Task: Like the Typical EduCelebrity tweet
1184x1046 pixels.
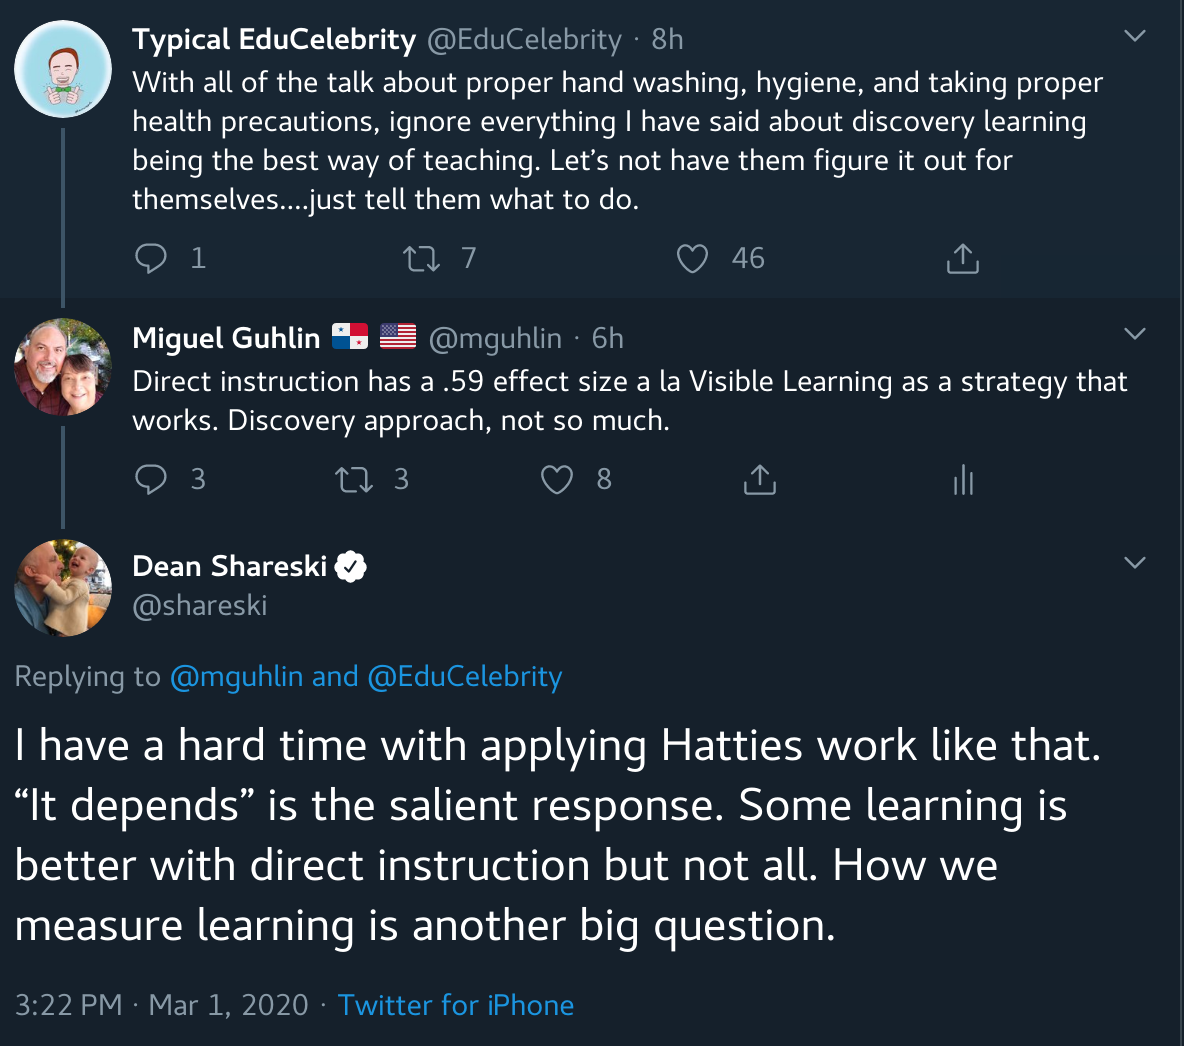Action: pos(692,259)
